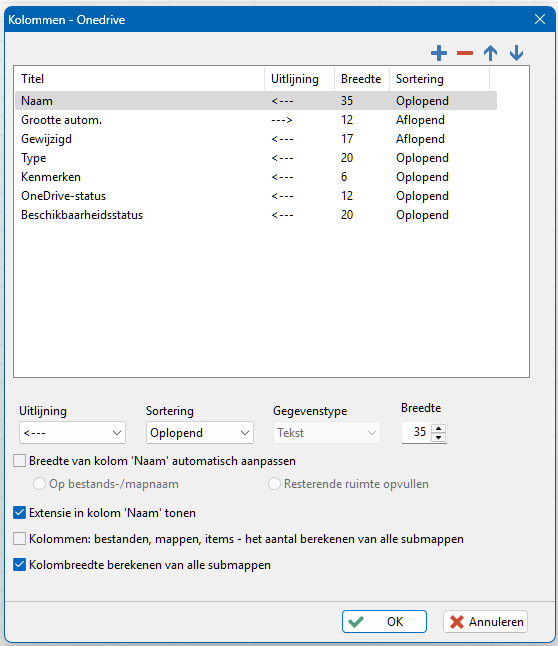Toggle Kolombreedte berekenen van alle submappen
The width and height of the screenshot is (558, 646).
tap(19, 564)
